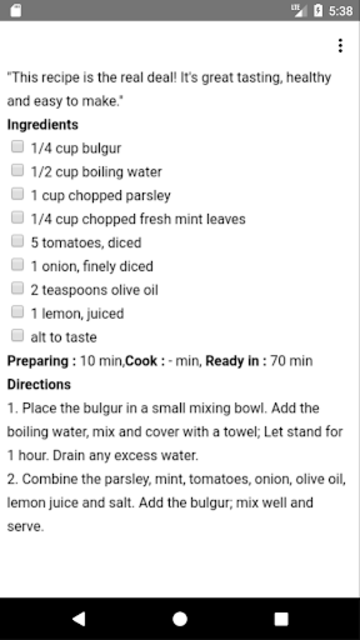Tick the alt to taste checkbox

click(17, 336)
